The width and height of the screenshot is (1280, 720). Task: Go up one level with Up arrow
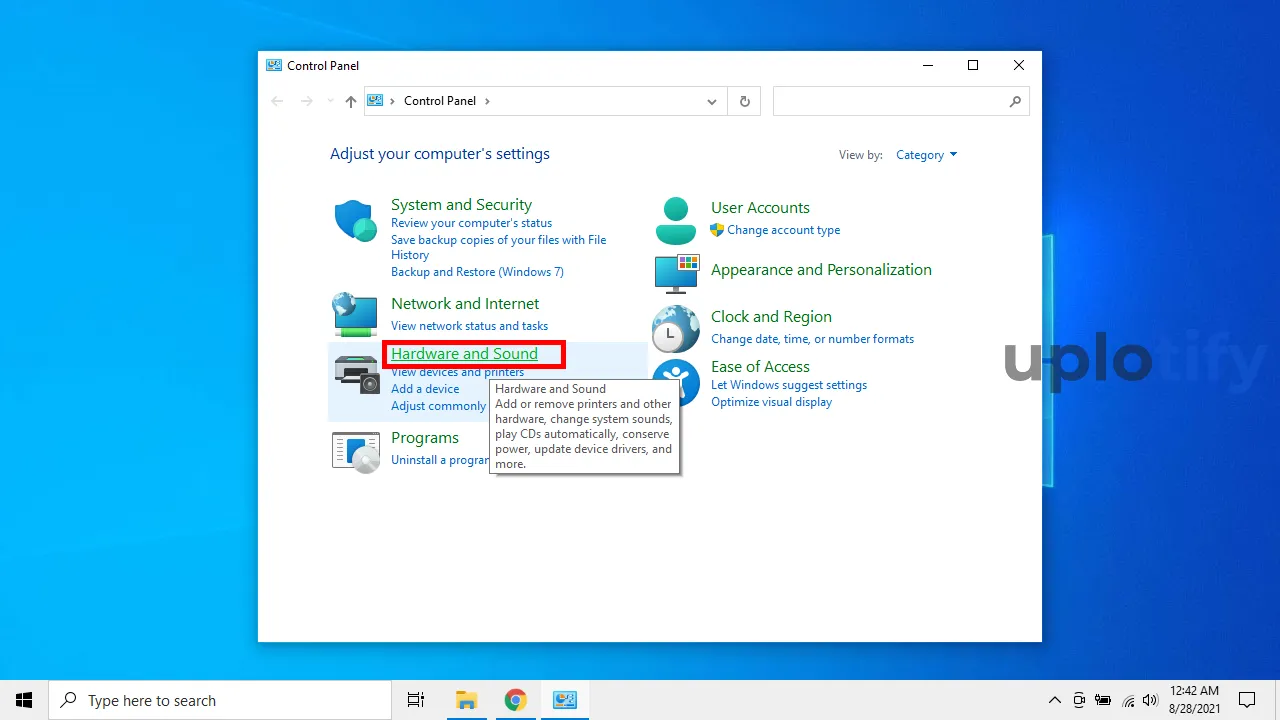point(350,101)
